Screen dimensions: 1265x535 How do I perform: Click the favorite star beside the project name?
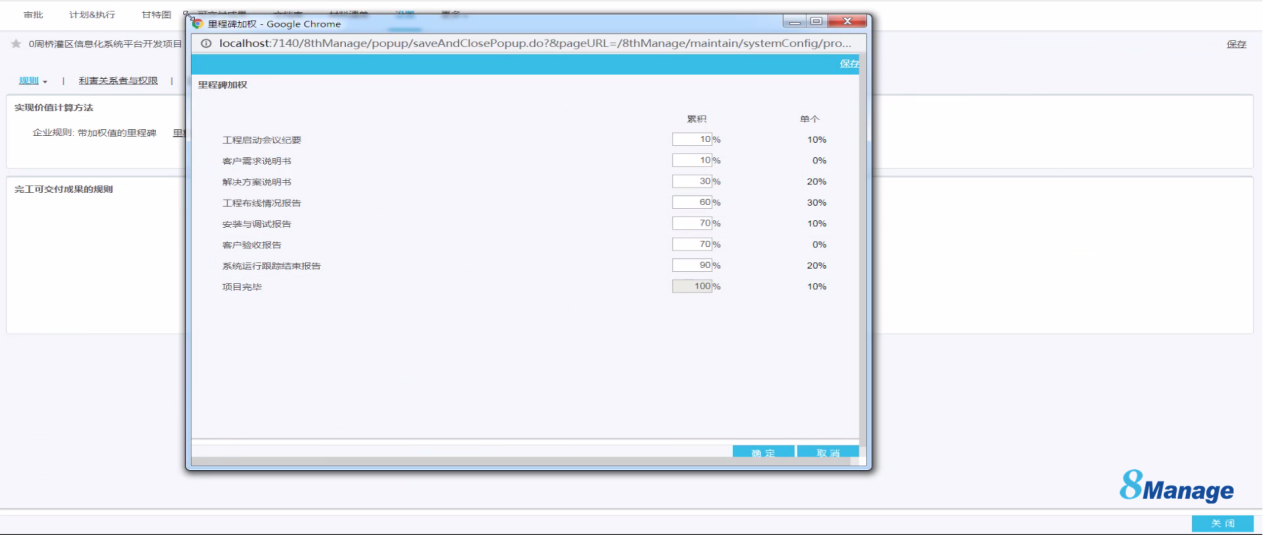pyautogui.click(x=16, y=44)
